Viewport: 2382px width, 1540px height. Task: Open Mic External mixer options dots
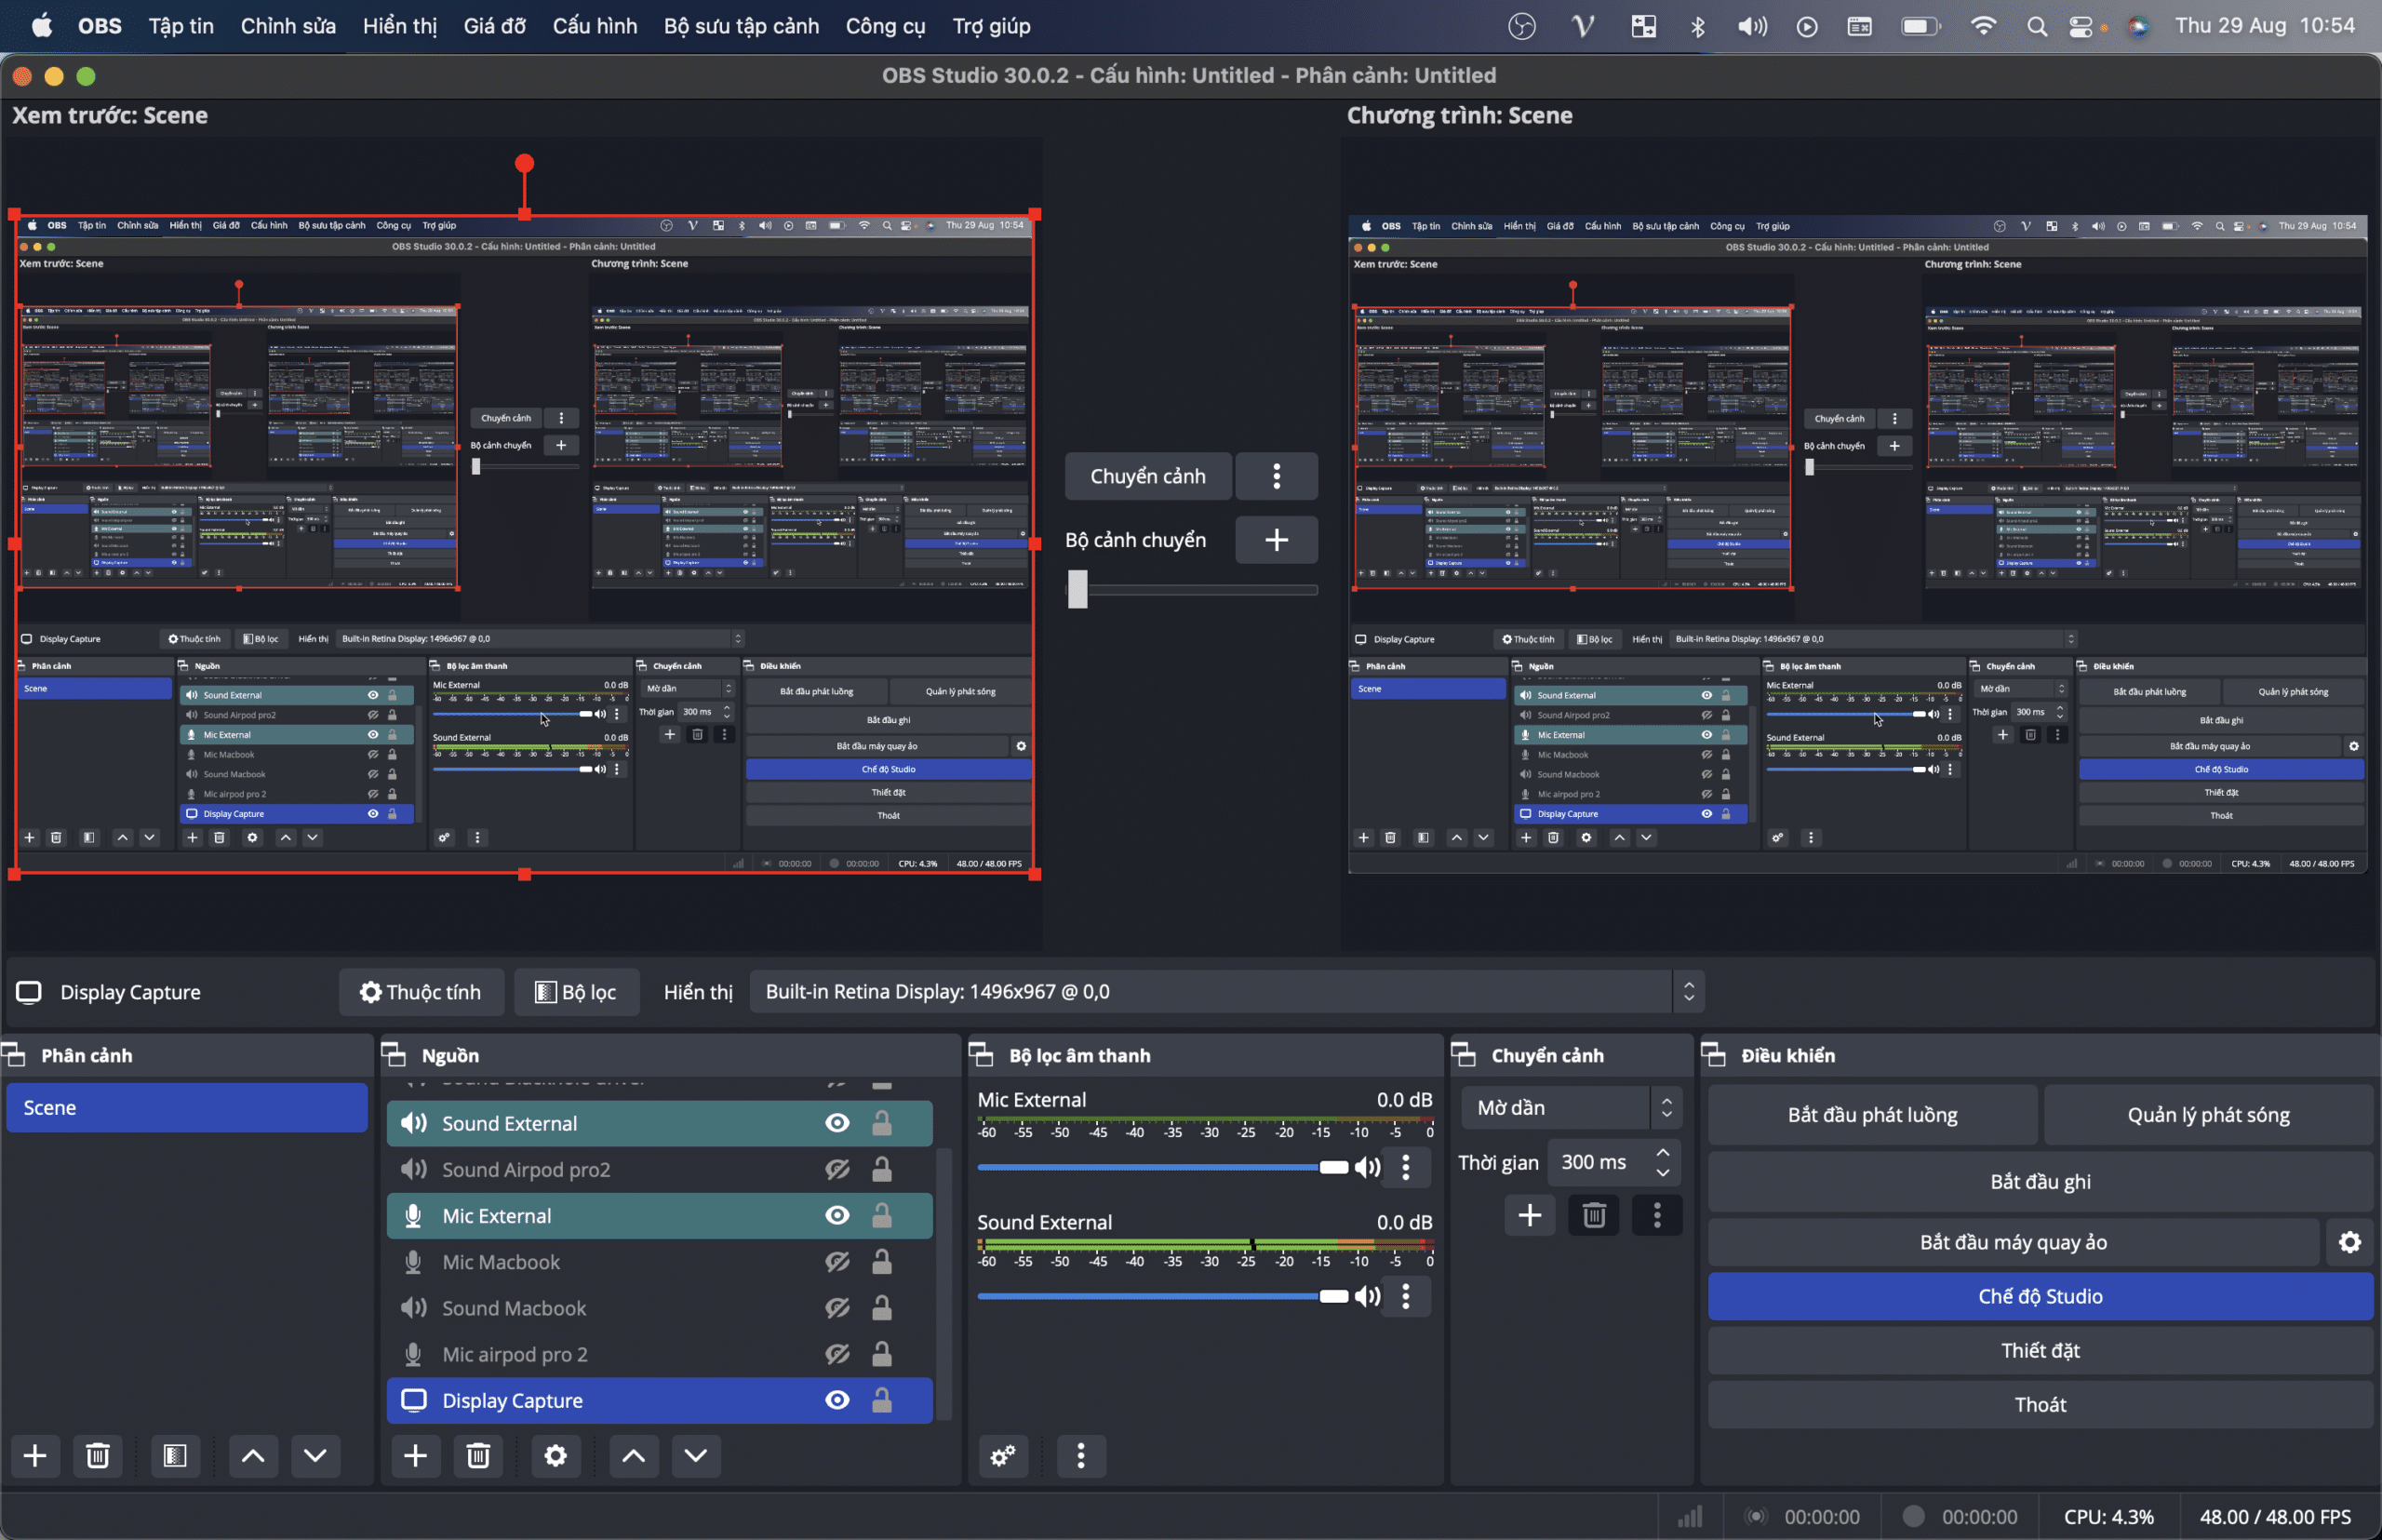coord(1406,1167)
